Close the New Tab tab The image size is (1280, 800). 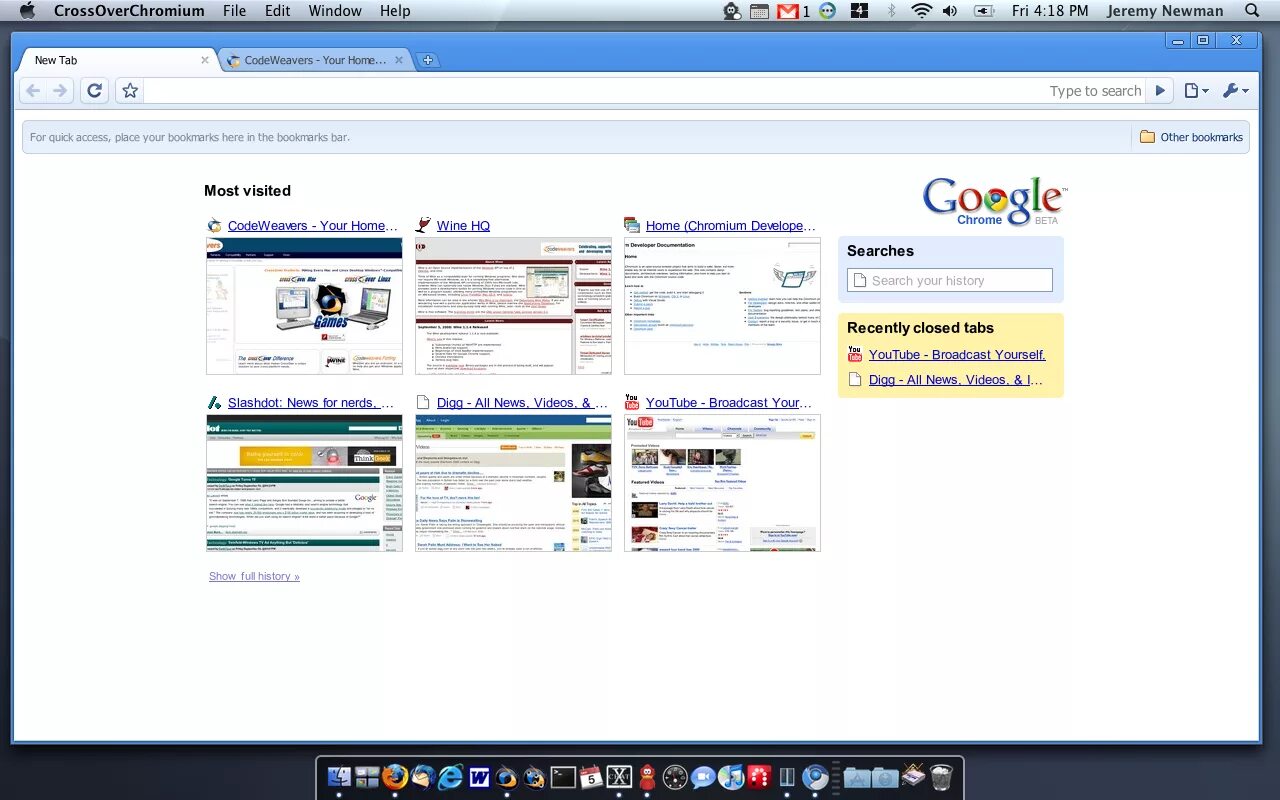coord(205,60)
